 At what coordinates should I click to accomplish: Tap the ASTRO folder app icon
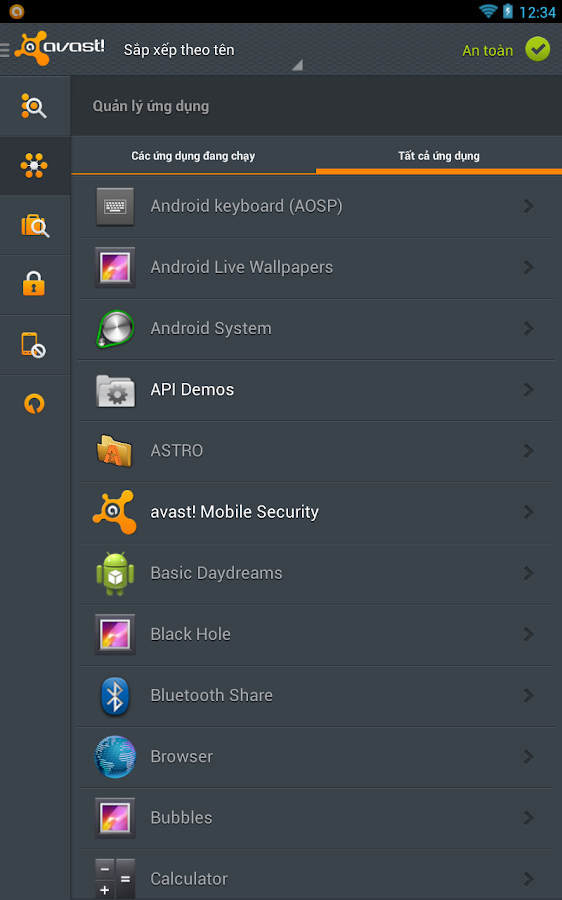tap(115, 451)
